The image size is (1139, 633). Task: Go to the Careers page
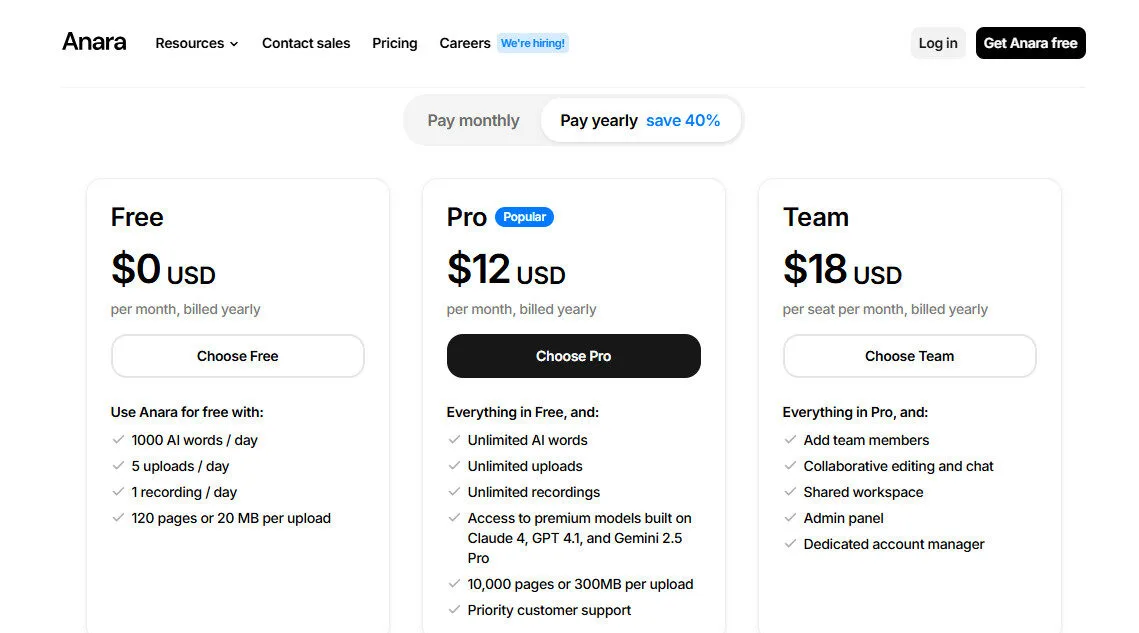pyautogui.click(x=464, y=43)
